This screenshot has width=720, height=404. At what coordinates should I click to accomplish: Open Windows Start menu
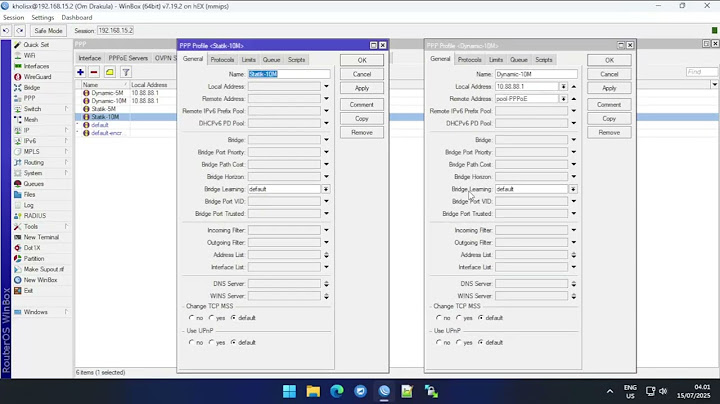click(289, 391)
